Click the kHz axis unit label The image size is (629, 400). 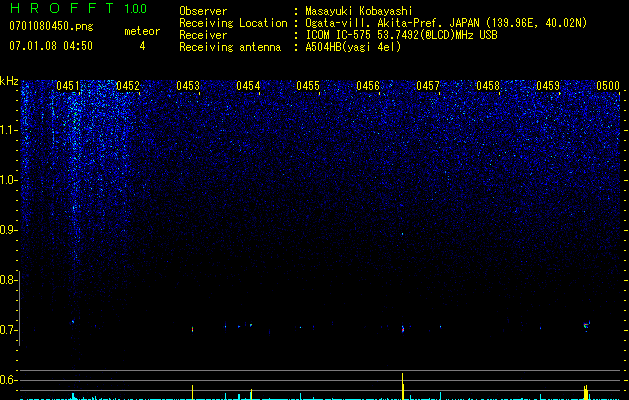click(9, 81)
